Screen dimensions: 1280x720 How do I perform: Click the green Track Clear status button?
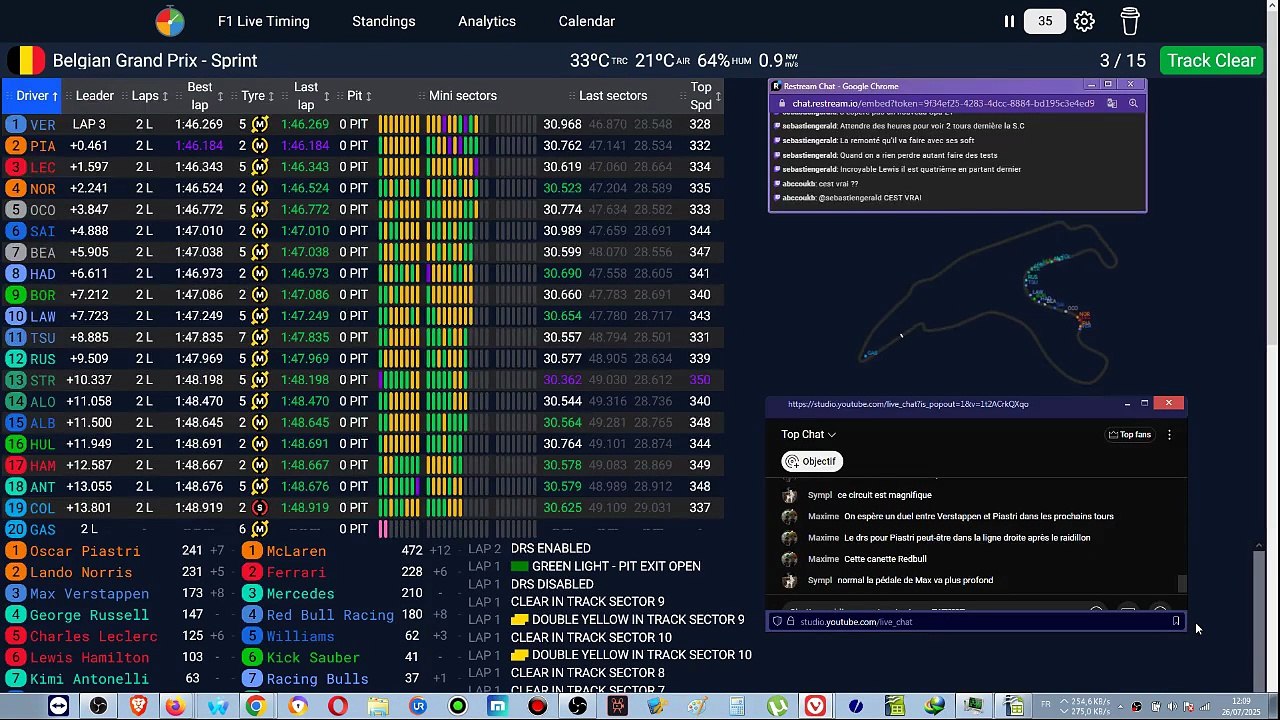(x=1211, y=60)
